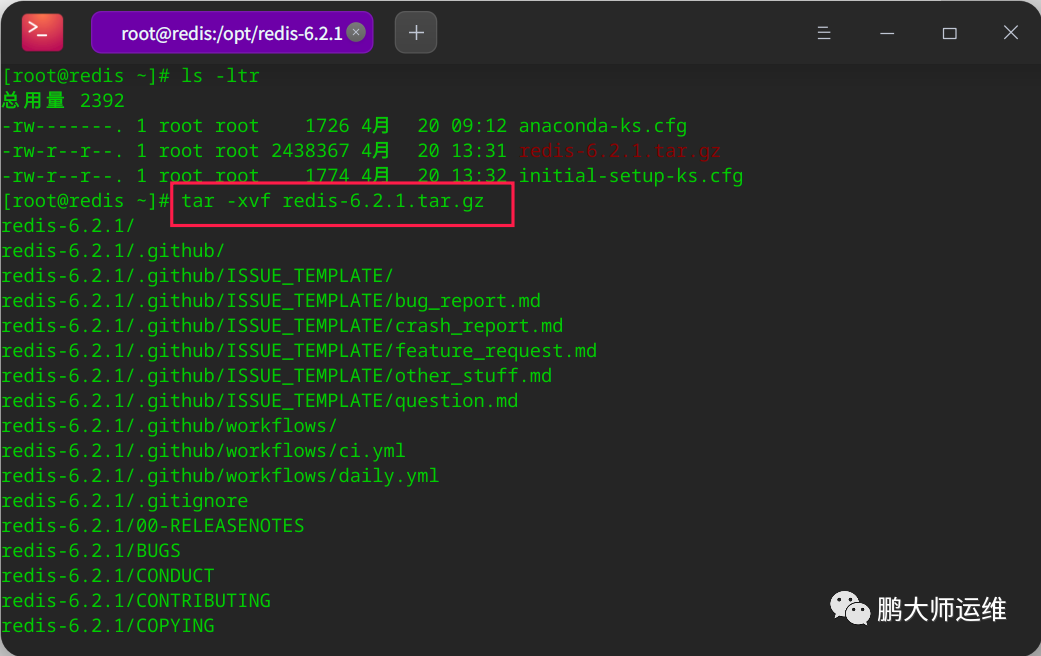Click the file name initial-setup-ks.cfg
The width and height of the screenshot is (1041, 656).
[631, 176]
